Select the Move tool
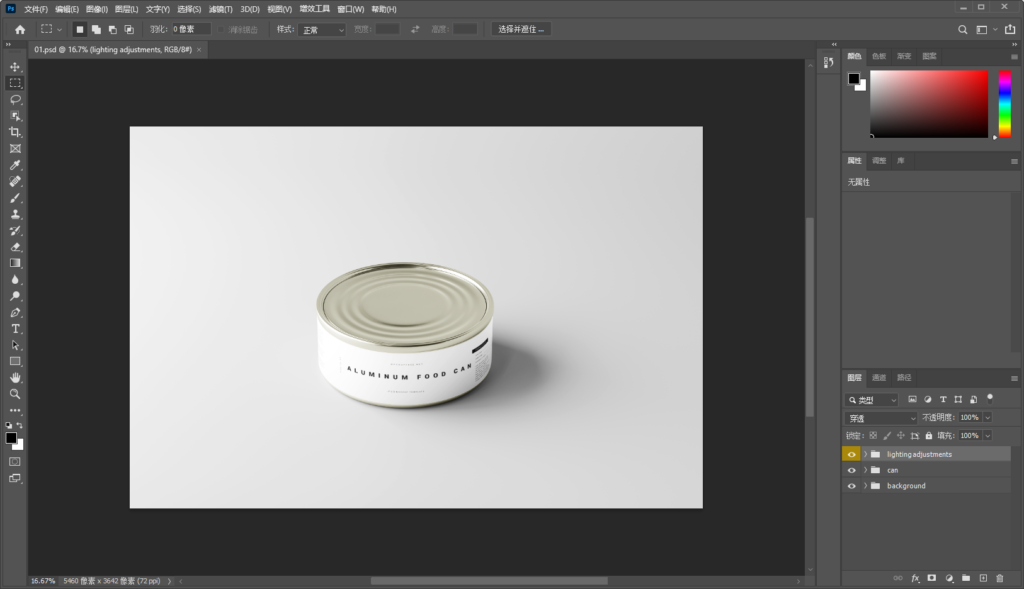This screenshot has width=1024, height=589. coord(15,67)
